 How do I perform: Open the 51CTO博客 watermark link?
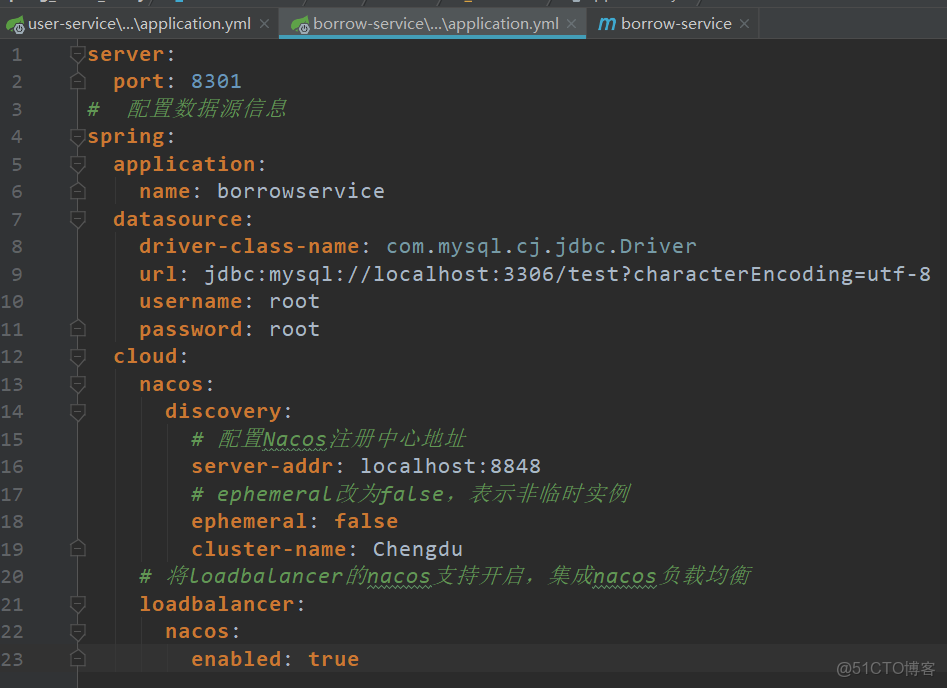point(886,667)
